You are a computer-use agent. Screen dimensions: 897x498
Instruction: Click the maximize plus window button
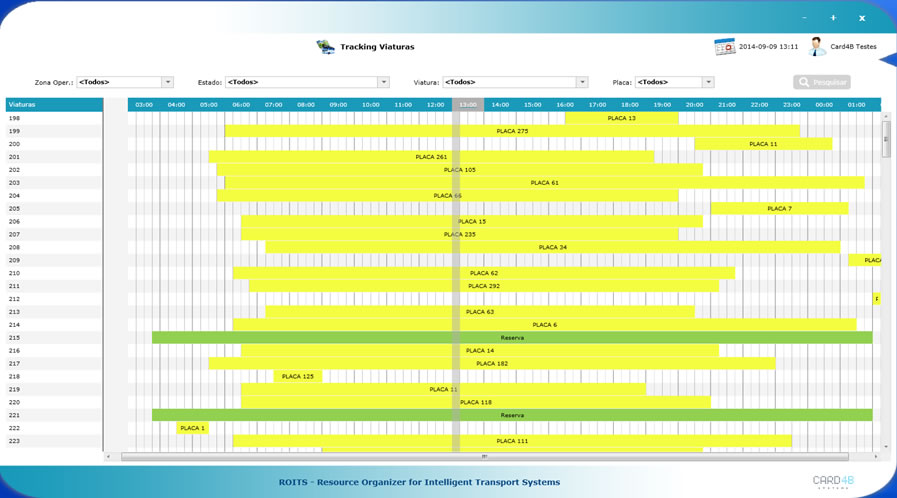pyautogui.click(x=833, y=18)
